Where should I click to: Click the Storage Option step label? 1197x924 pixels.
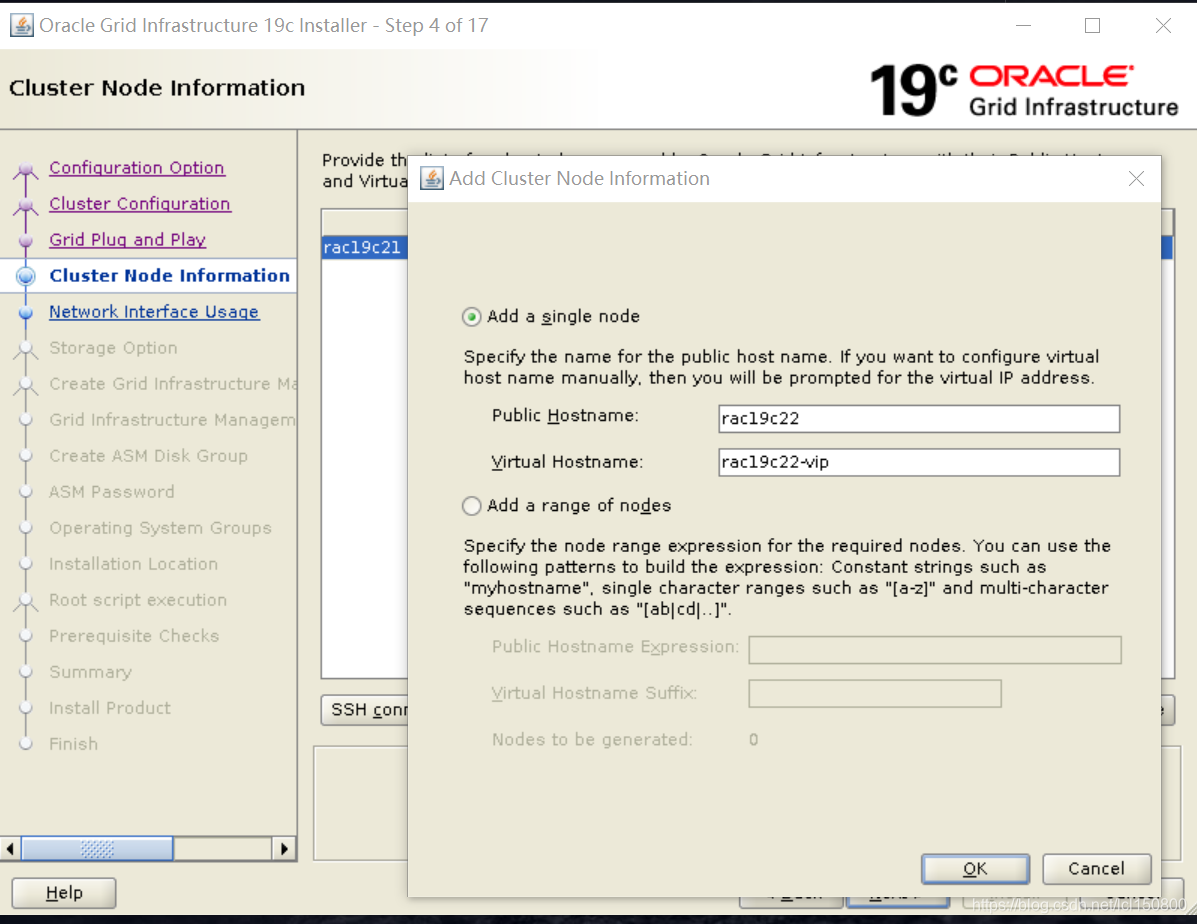click(x=113, y=347)
